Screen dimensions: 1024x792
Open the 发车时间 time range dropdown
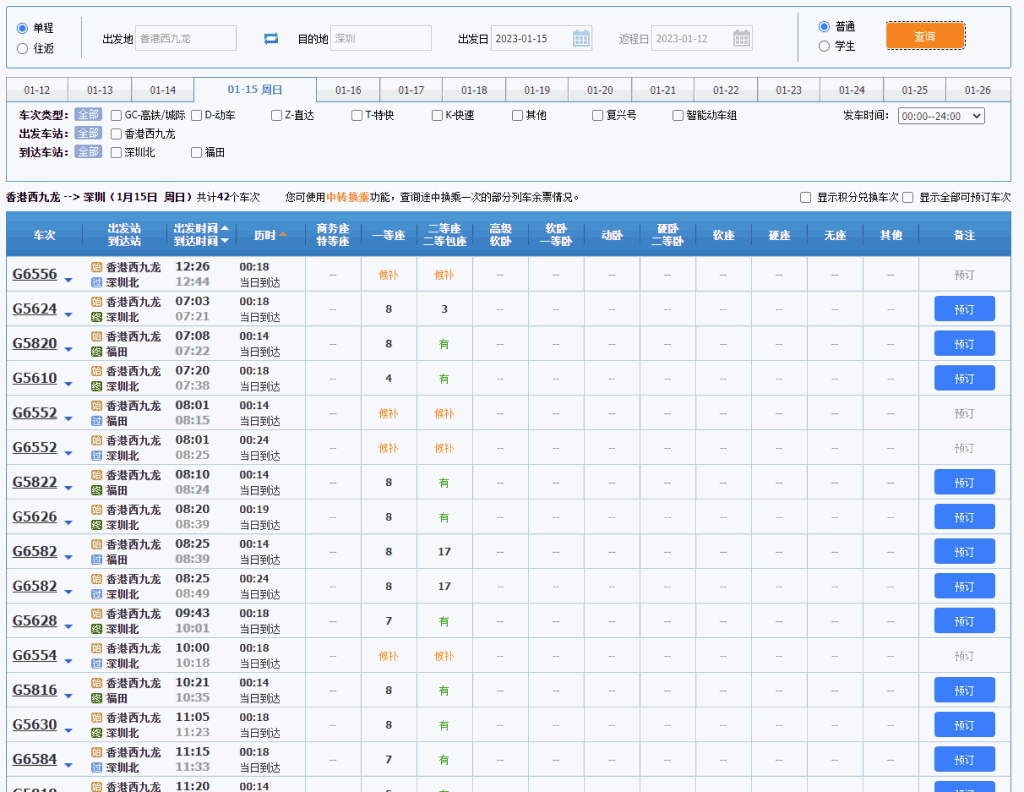[940, 114]
